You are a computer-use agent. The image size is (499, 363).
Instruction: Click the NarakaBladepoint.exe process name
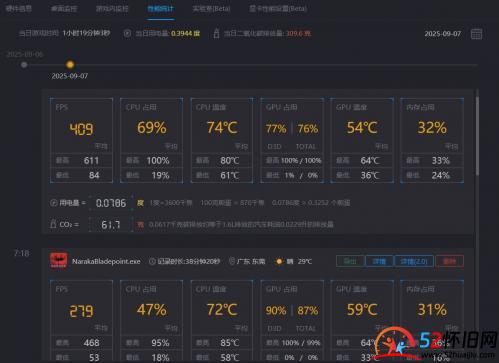coord(106,261)
